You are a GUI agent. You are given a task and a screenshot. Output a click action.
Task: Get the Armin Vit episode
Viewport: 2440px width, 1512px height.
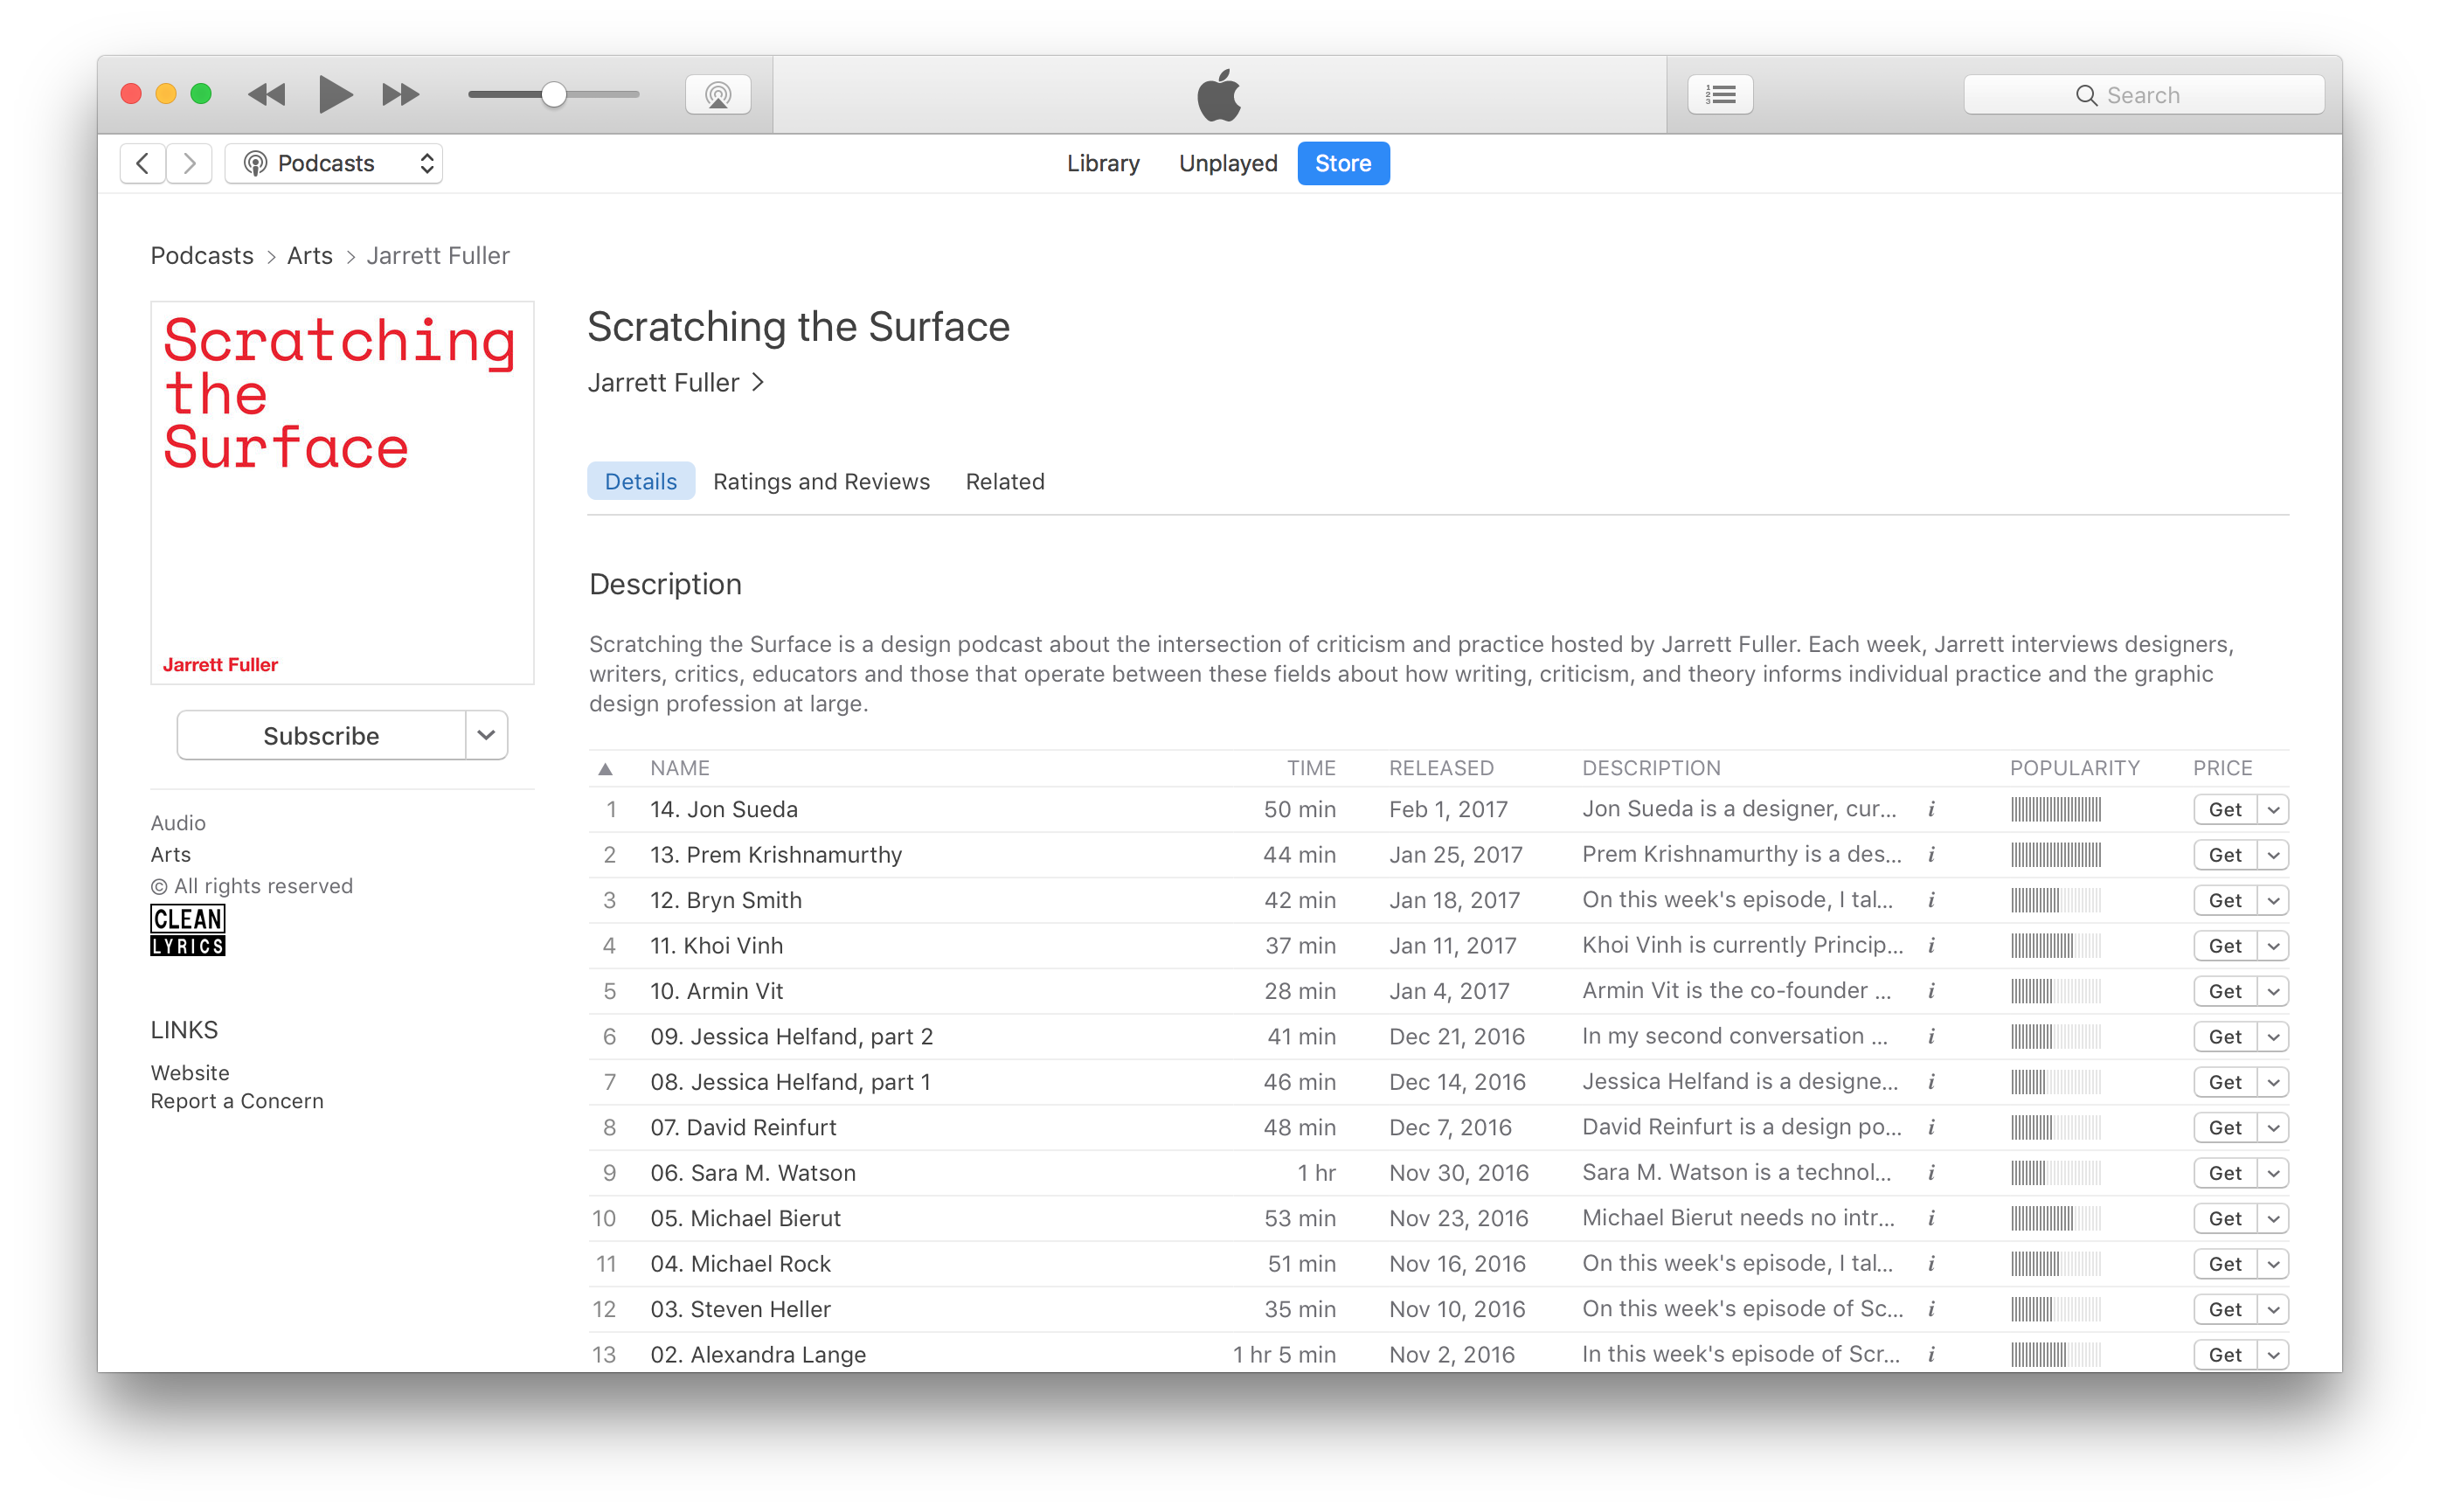pyautogui.click(x=2225, y=992)
